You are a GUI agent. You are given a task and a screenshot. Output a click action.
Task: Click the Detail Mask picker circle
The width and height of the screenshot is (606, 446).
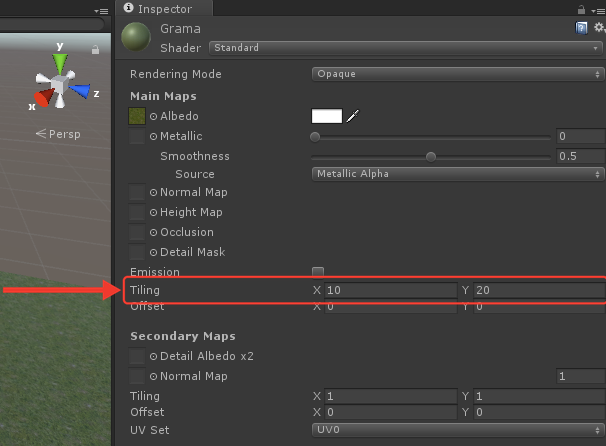pos(153,252)
